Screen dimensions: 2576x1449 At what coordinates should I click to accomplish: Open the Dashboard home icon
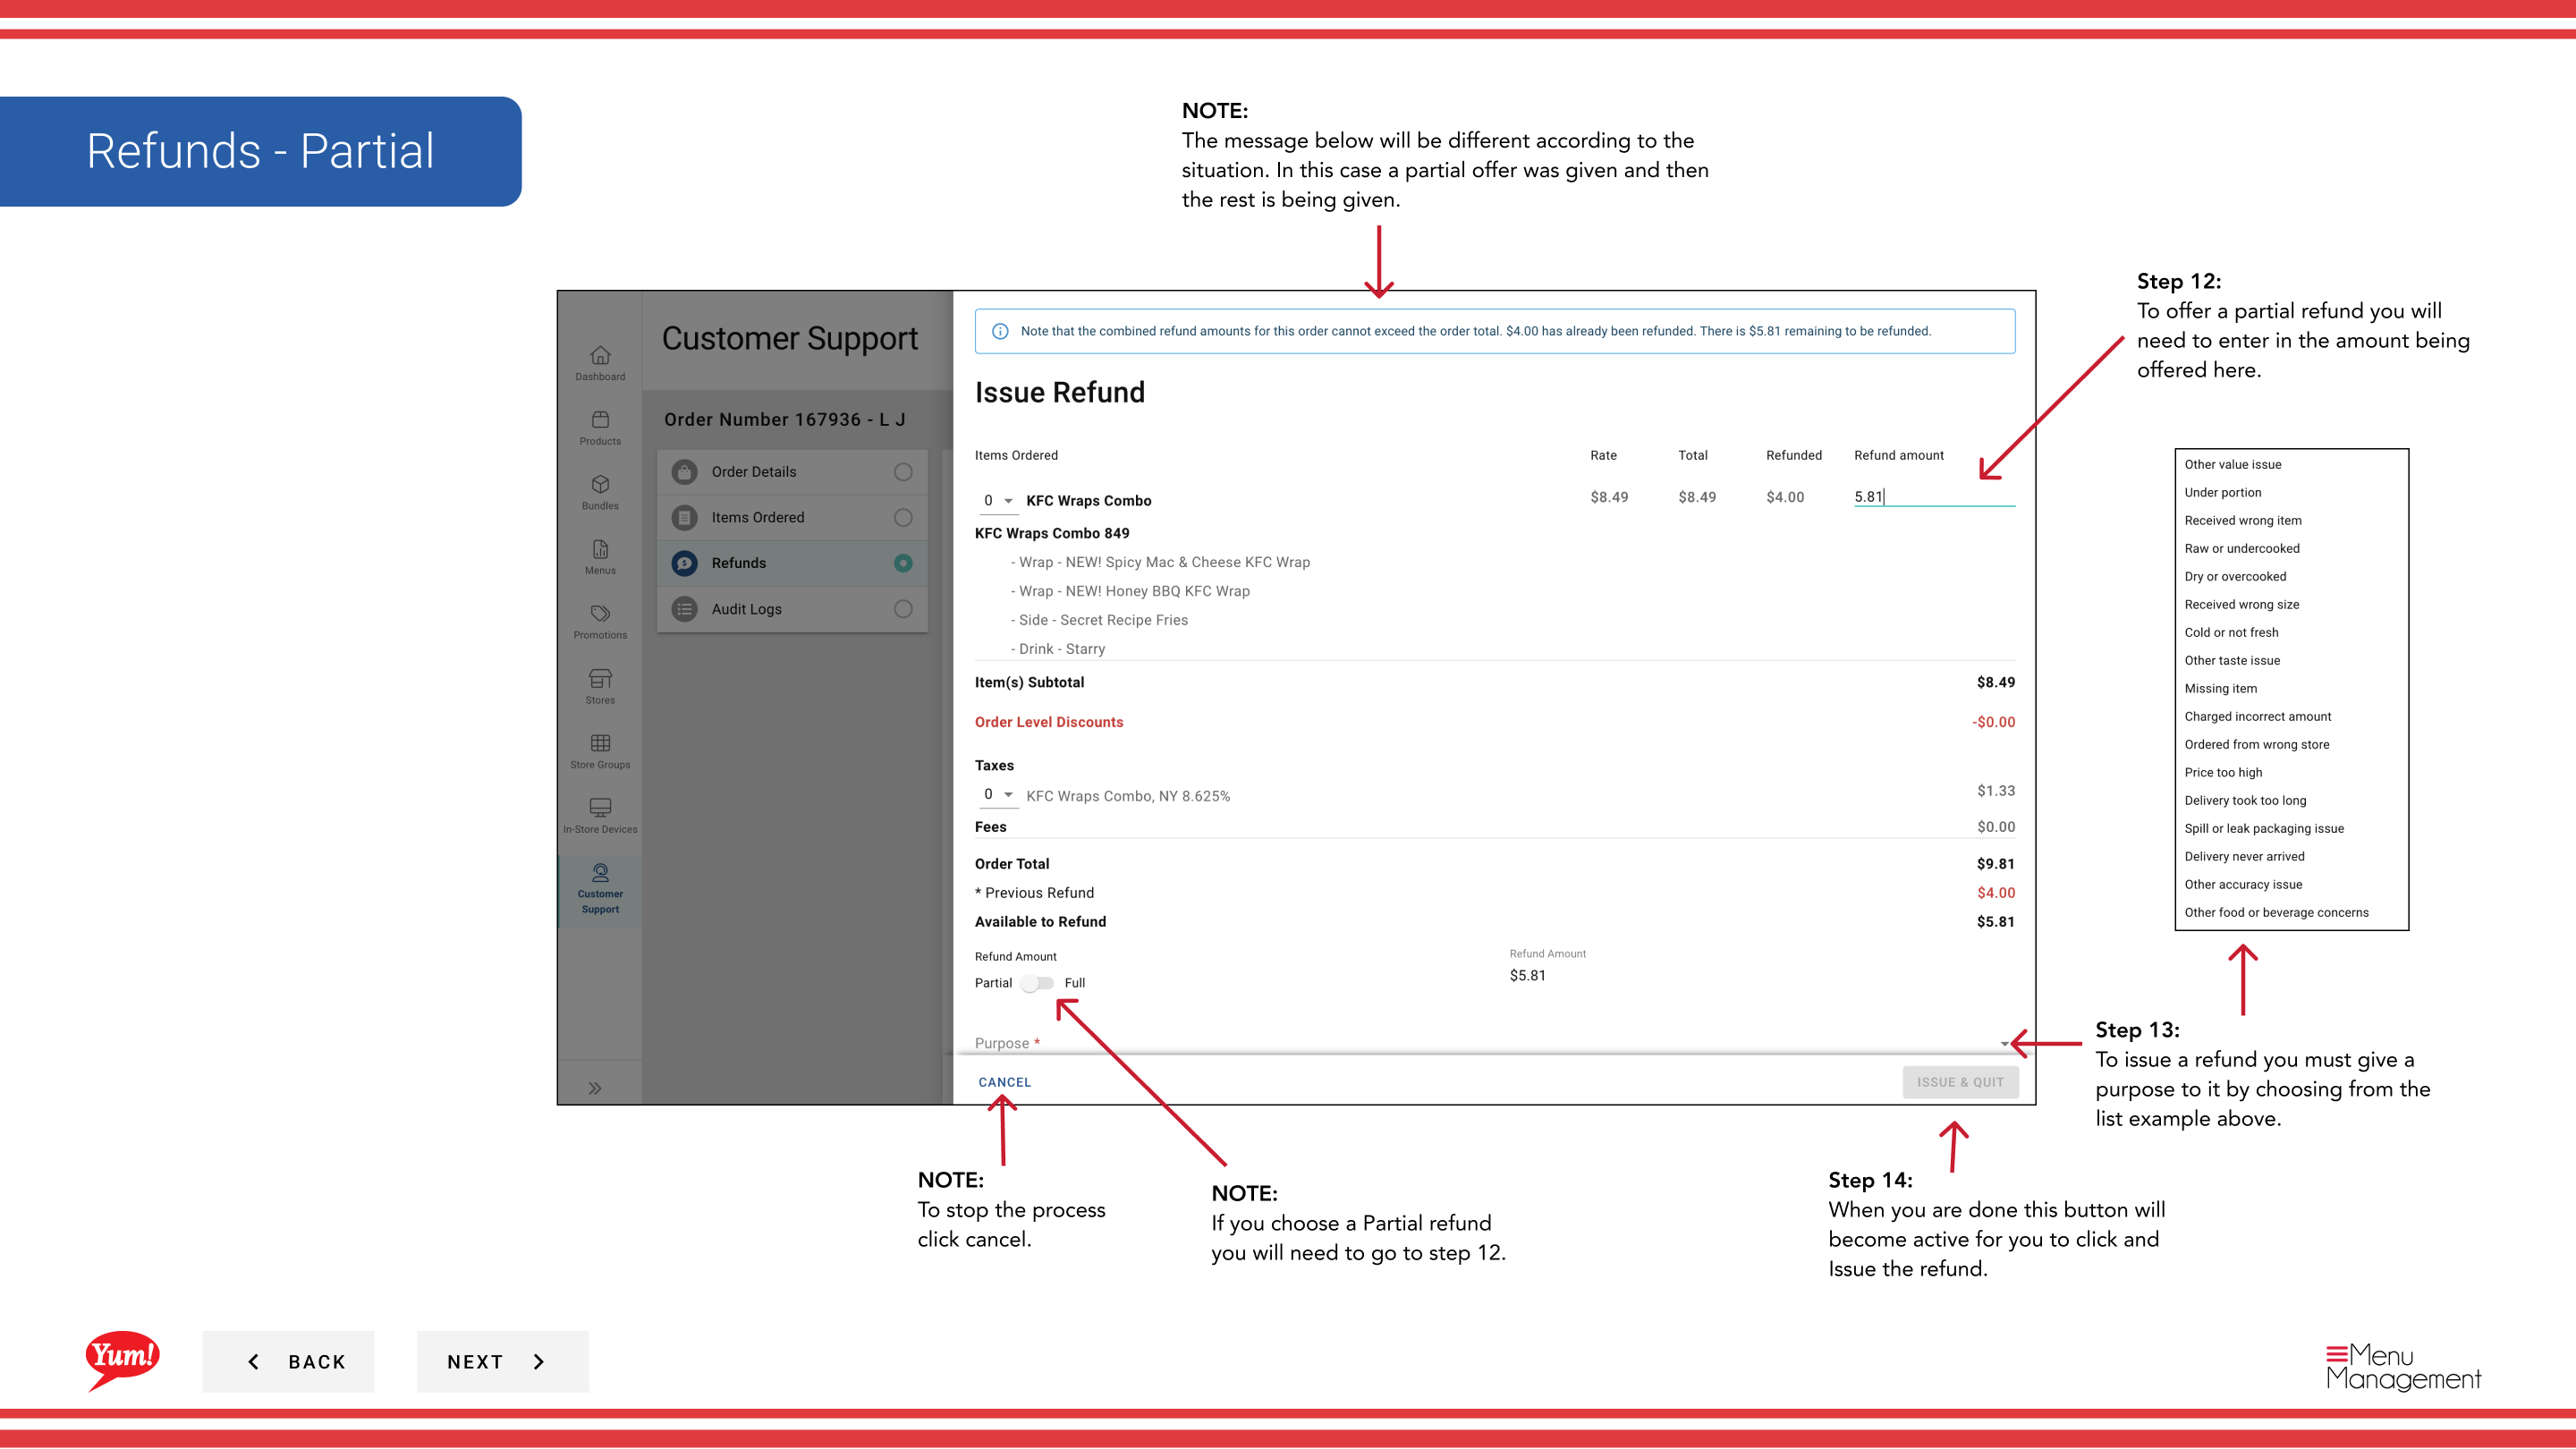[600, 355]
